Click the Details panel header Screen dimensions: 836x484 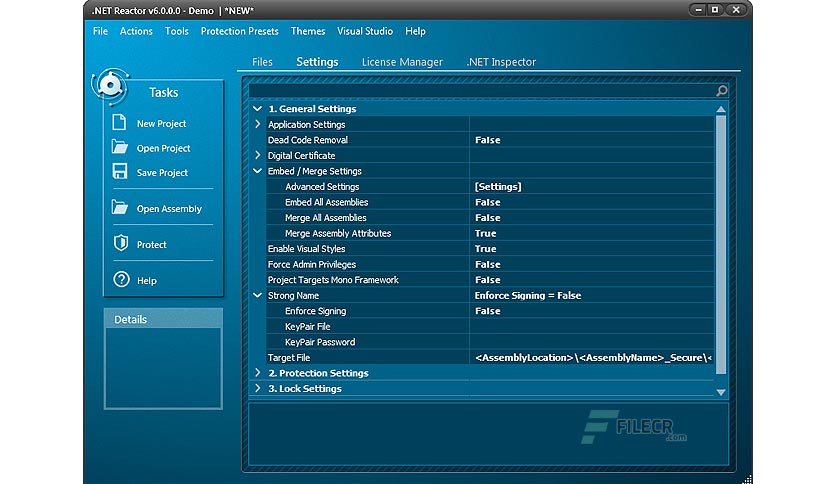pos(163,319)
